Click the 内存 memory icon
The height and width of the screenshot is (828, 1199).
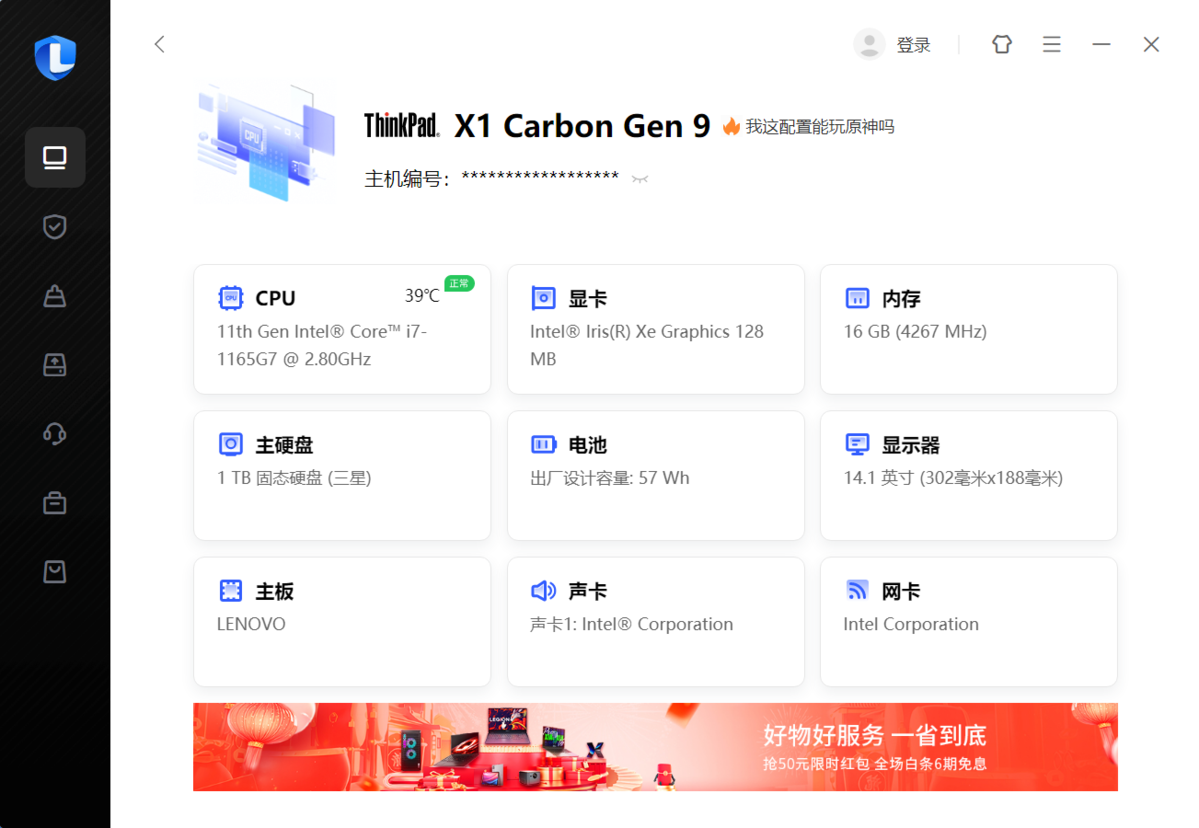(x=857, y=298)
